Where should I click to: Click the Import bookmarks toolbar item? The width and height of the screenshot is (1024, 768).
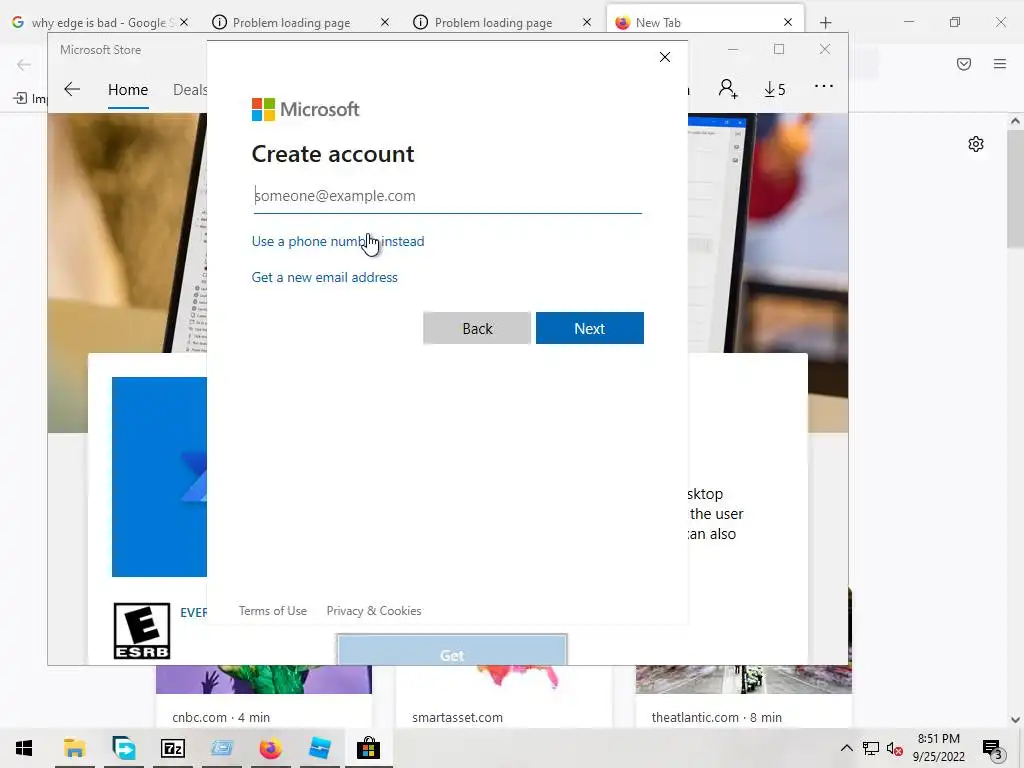[x=30, y=99]
